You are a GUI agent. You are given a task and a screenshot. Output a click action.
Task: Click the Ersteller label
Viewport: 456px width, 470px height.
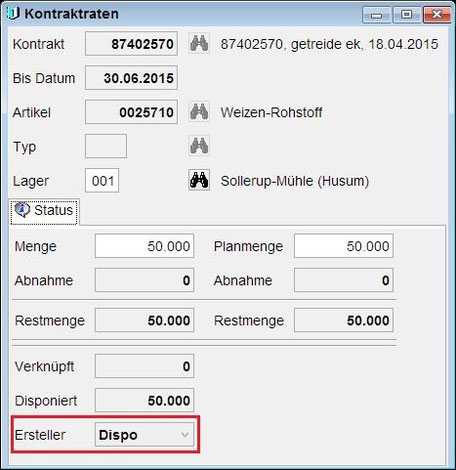(x=40, y=435)
